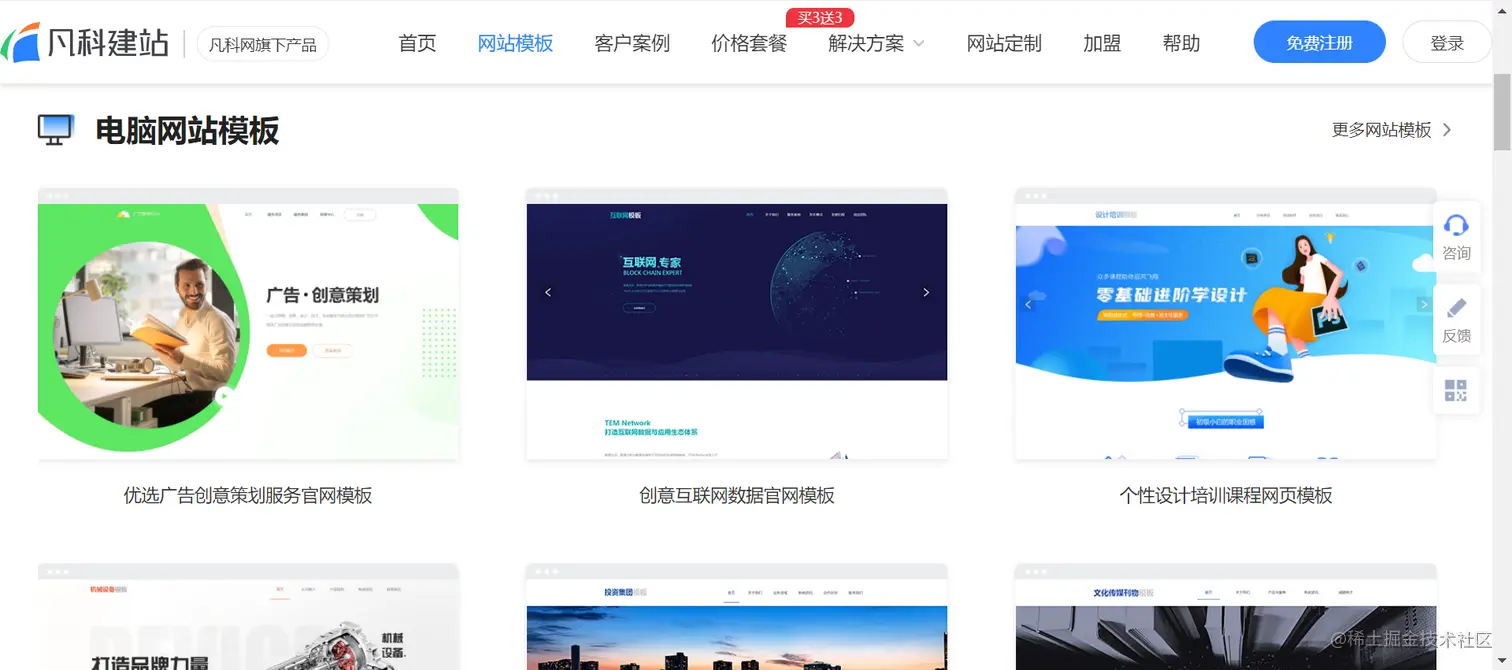Open the 广告·创意策划 template thumbnail

tap(248, 324)
